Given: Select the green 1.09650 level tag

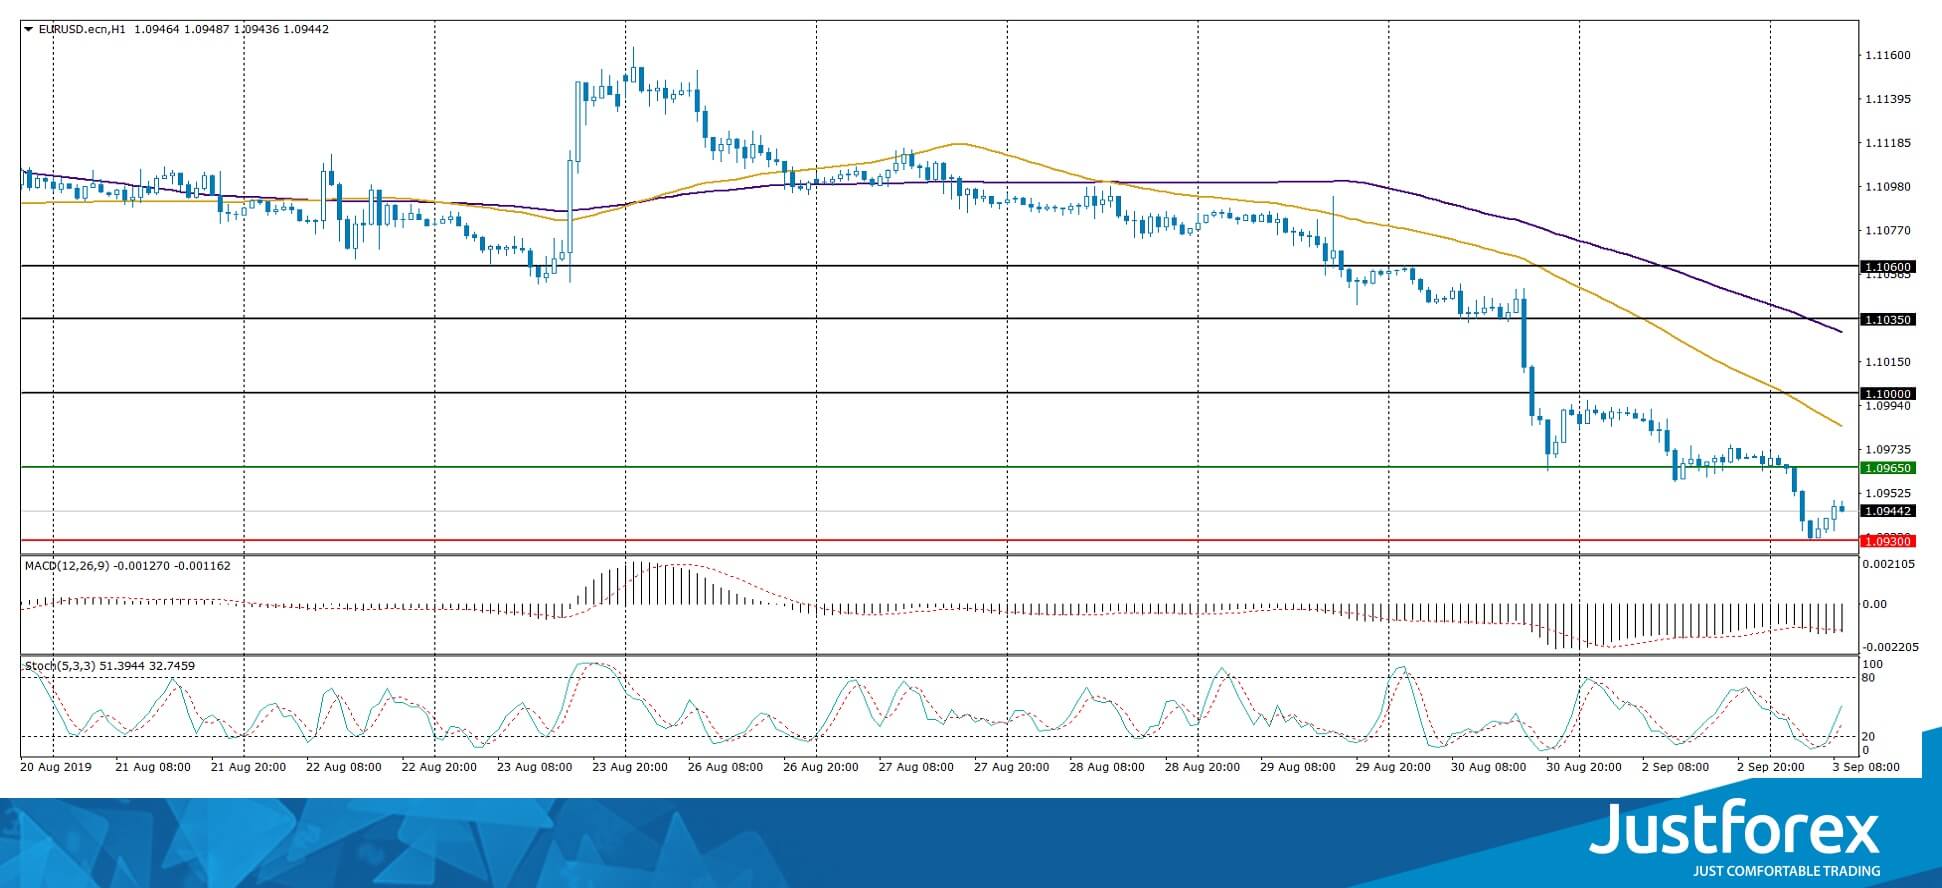Looking at the screenshot, I should (1887, 468).
